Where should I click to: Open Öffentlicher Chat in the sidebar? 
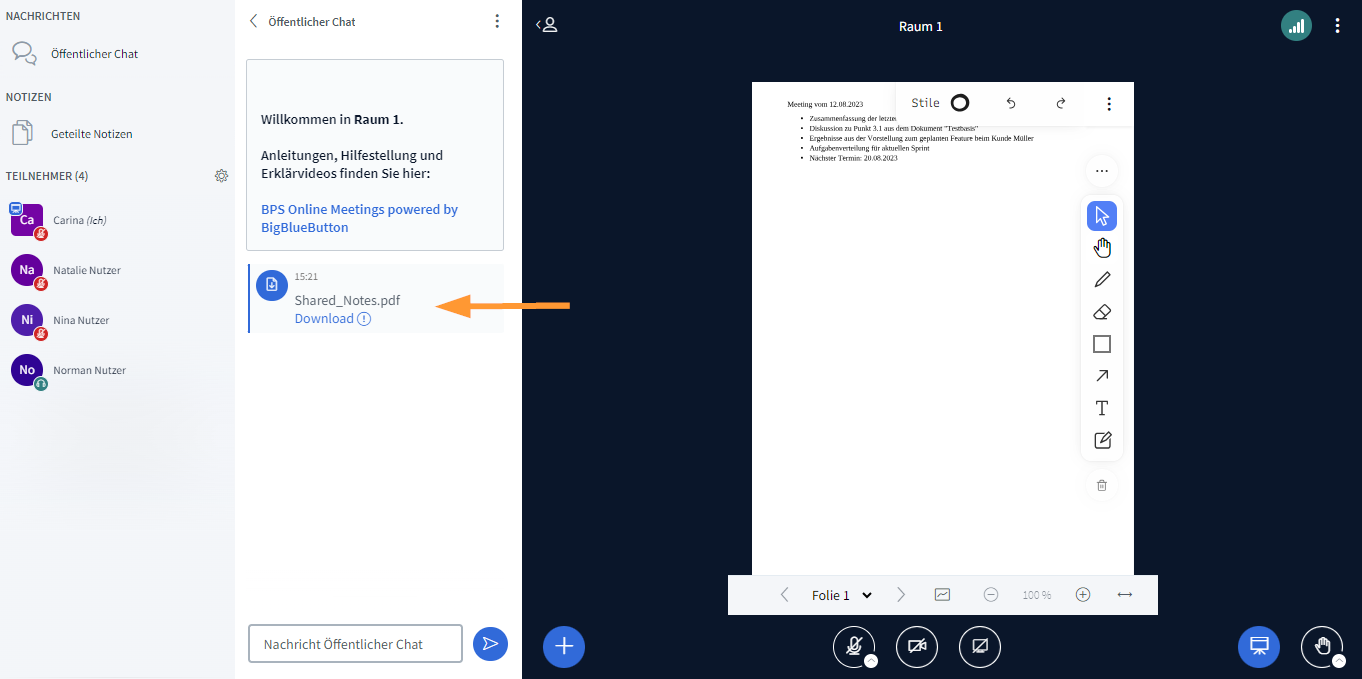94,54
